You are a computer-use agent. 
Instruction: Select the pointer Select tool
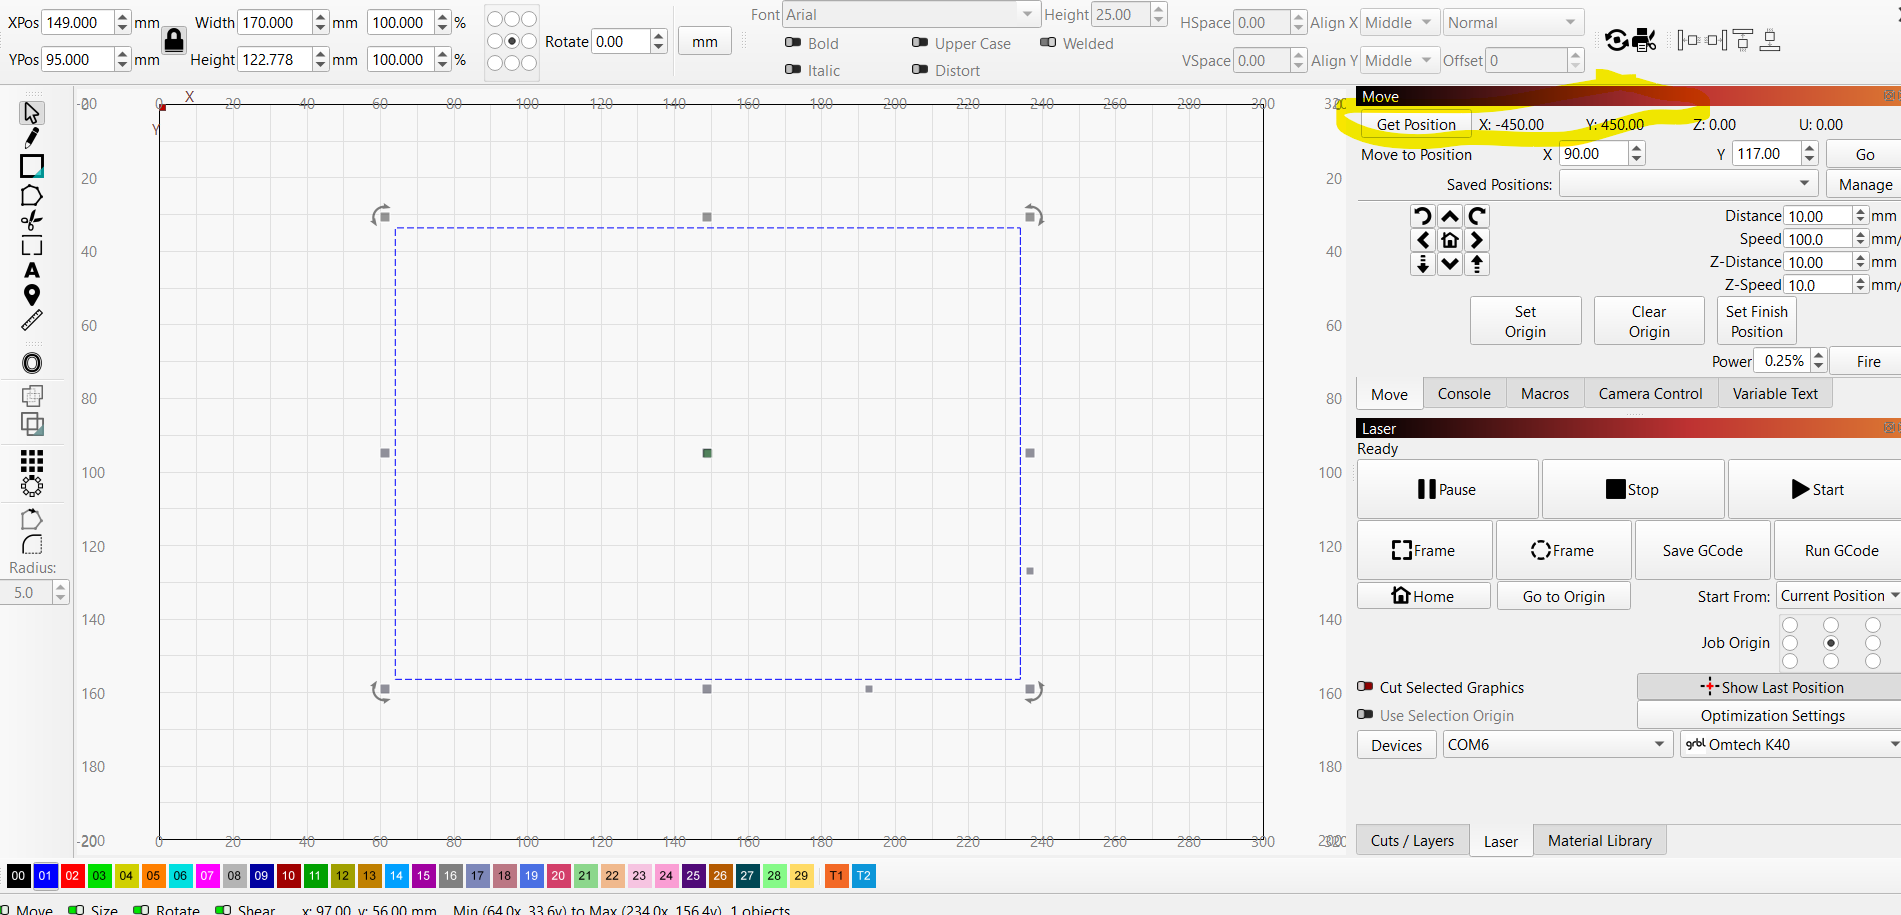(x=31, y=113)
